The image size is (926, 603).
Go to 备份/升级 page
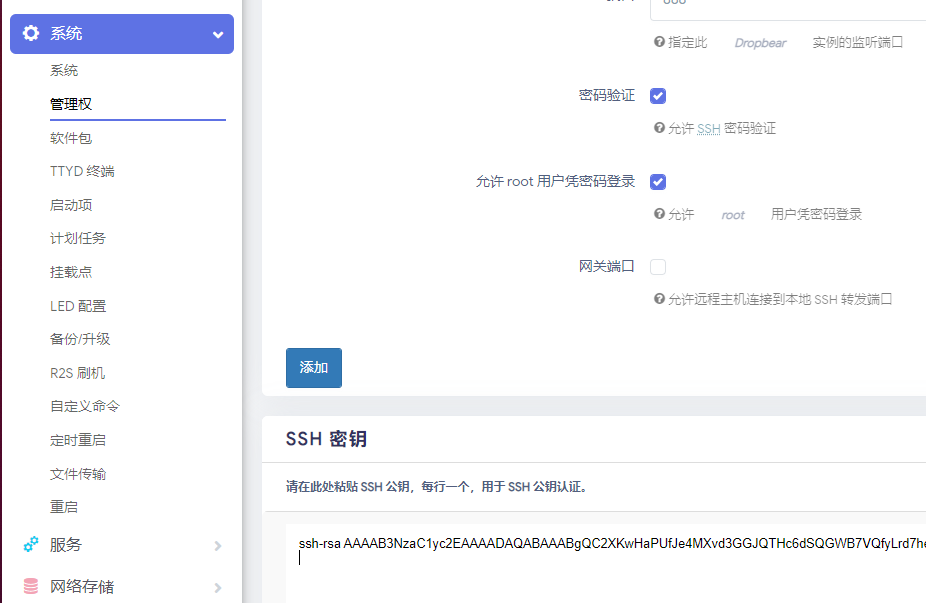pyautogui.click(x=80, y=339)
